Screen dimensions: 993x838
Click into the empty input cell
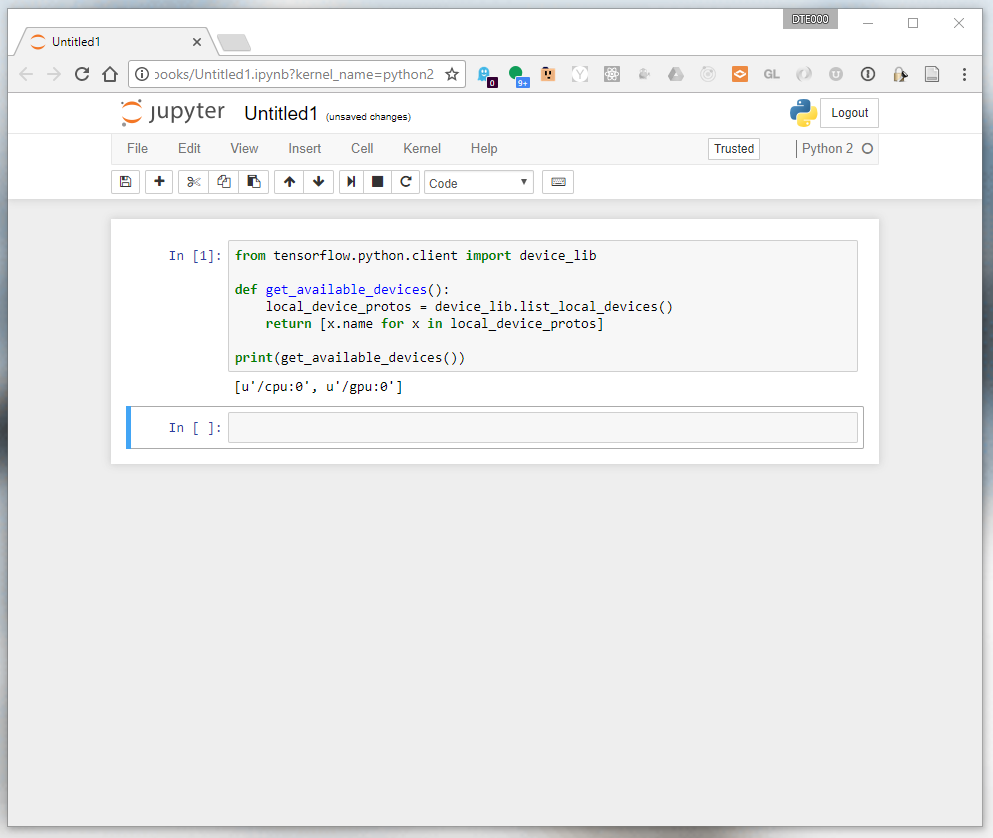click(542, 428)
